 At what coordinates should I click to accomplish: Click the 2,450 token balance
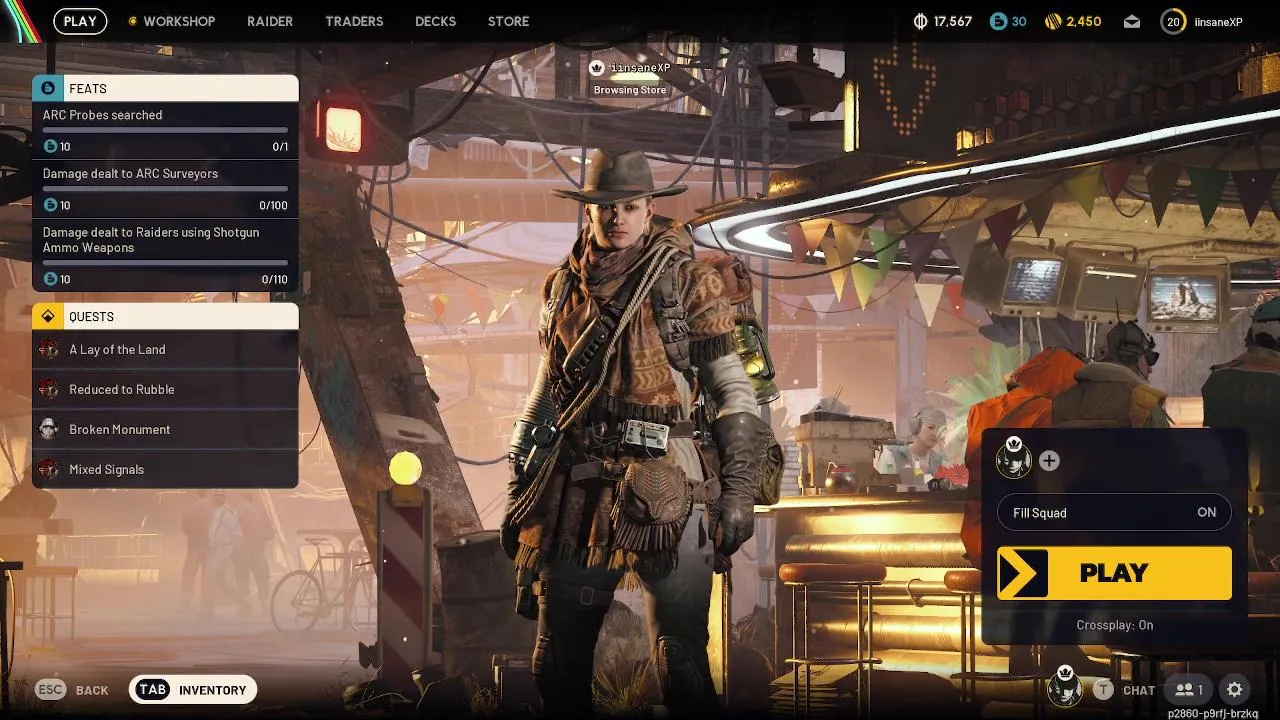[1083, 21]
